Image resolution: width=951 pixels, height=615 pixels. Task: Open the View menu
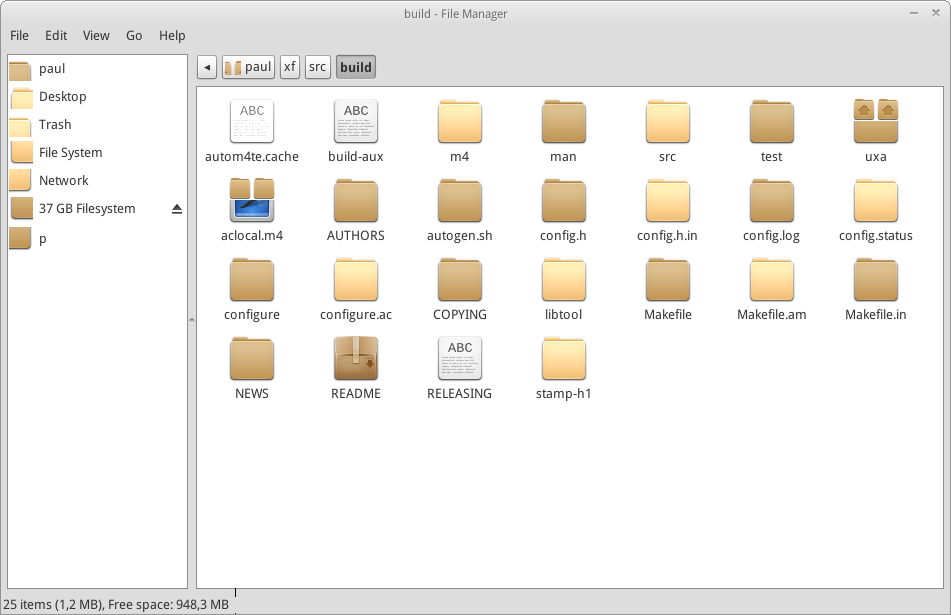click(96, 35)
